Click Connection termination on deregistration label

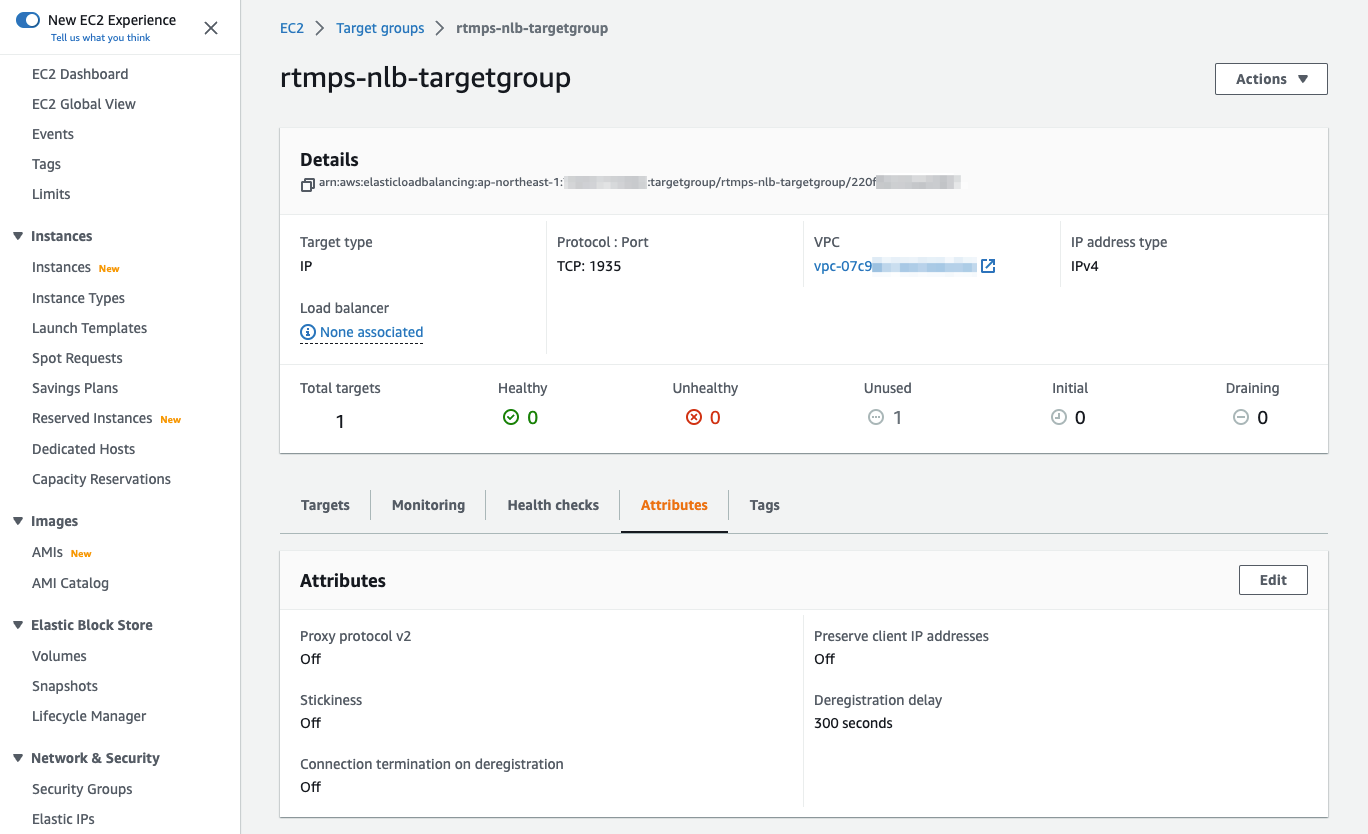click(x=432, y=764)
